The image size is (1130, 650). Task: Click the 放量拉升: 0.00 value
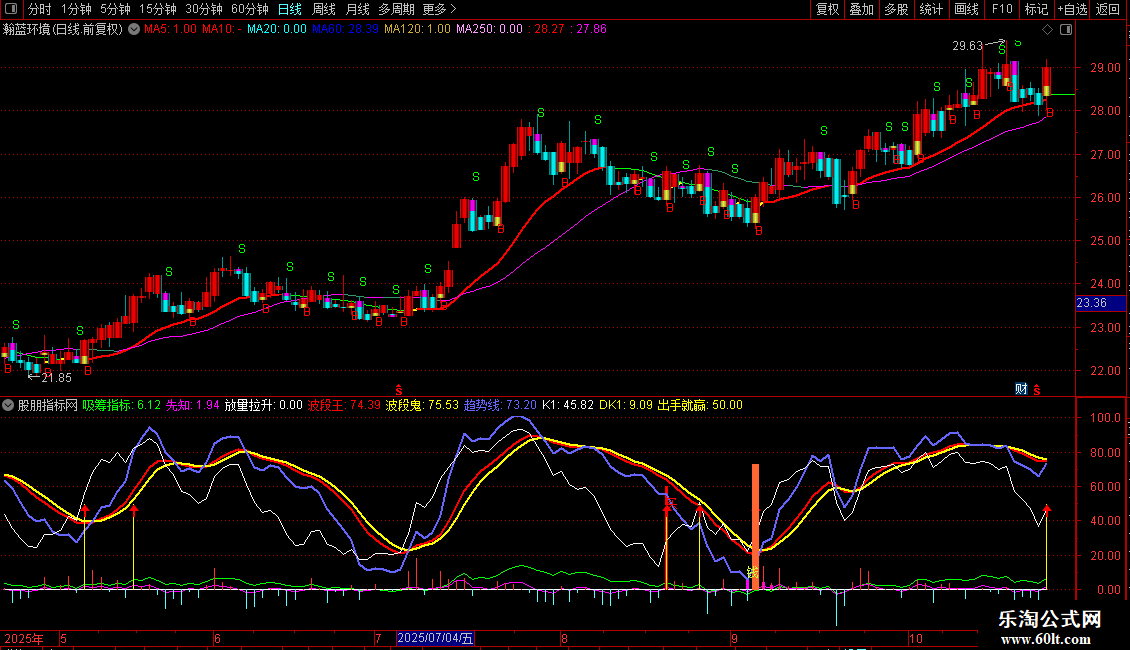point(263,405)
